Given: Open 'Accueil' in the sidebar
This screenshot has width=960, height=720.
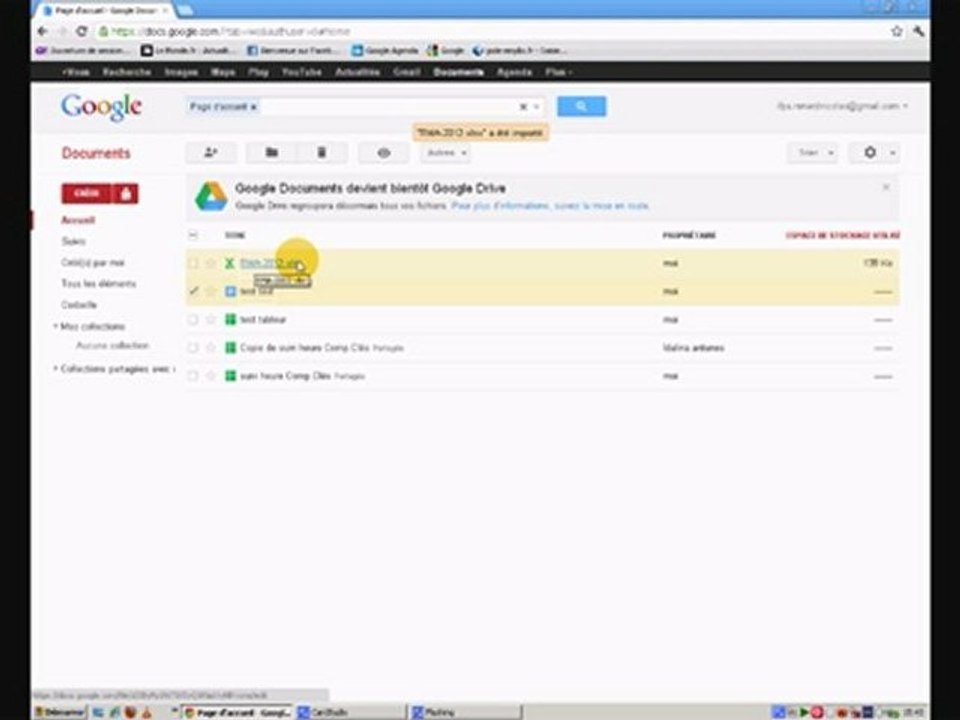Looking at the screenshot, I should point(78,220).
